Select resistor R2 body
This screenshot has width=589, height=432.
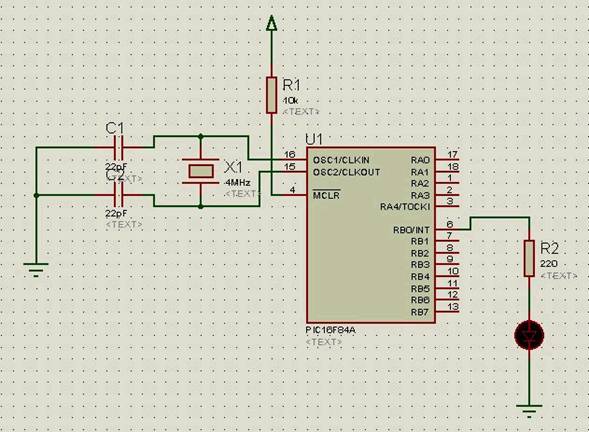pyautogui.click(x=529, y=259)
